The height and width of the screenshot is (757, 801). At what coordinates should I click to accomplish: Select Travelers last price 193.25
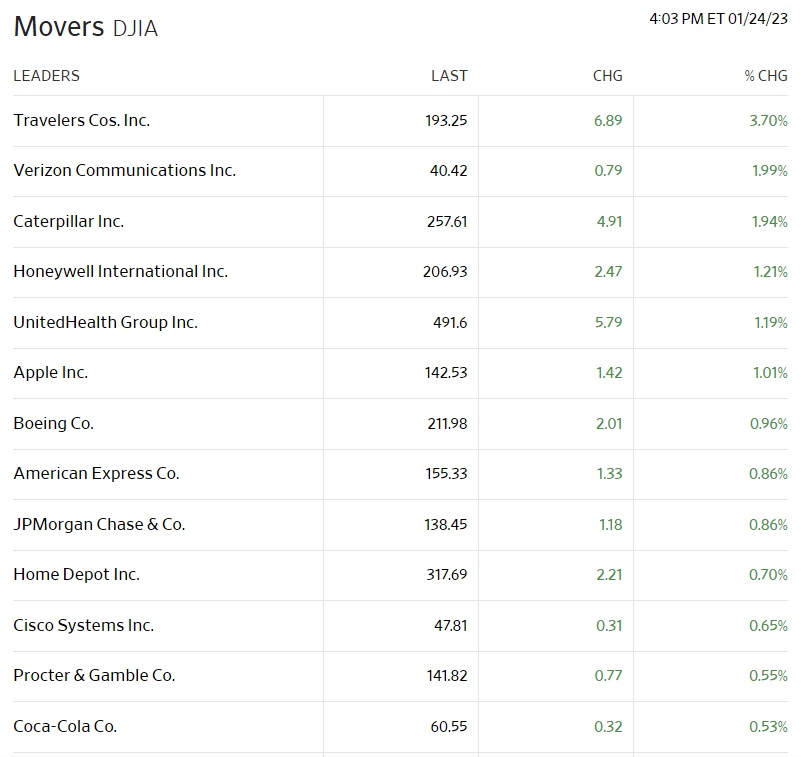446,121
